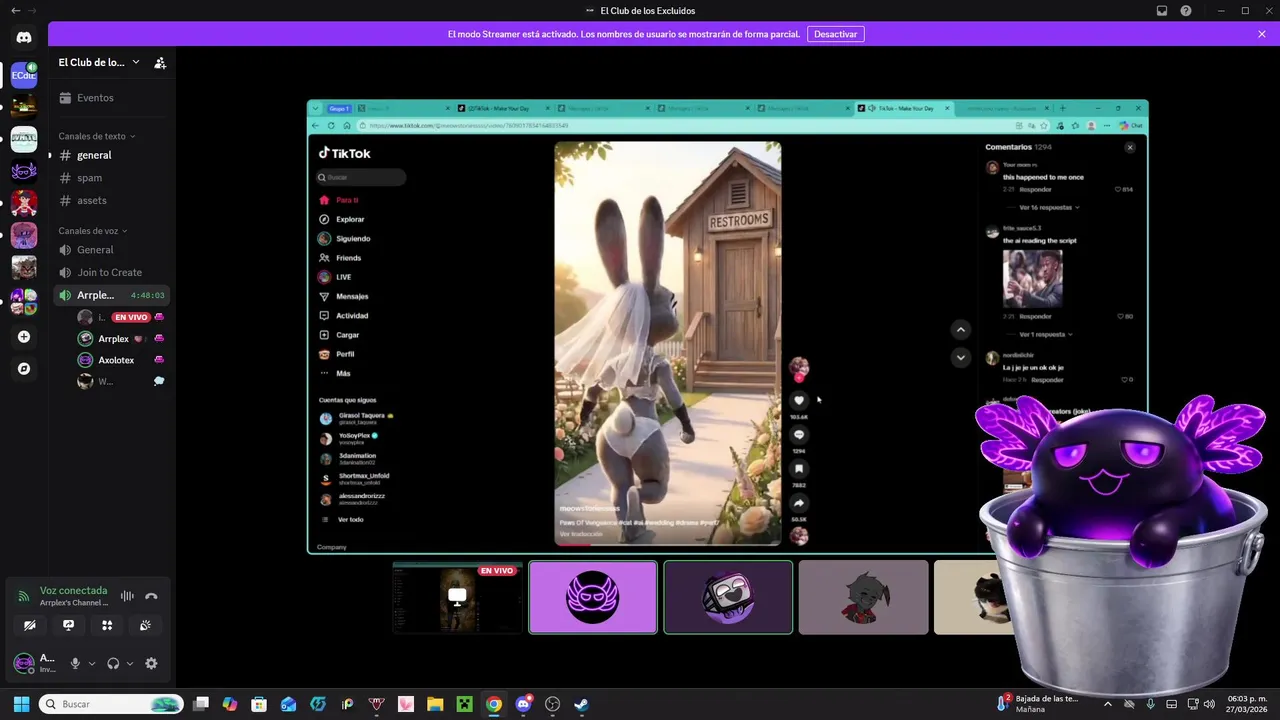Open headphone output options arrow
This screenshot has width=1280, height=720.
(x=130, y=663)
